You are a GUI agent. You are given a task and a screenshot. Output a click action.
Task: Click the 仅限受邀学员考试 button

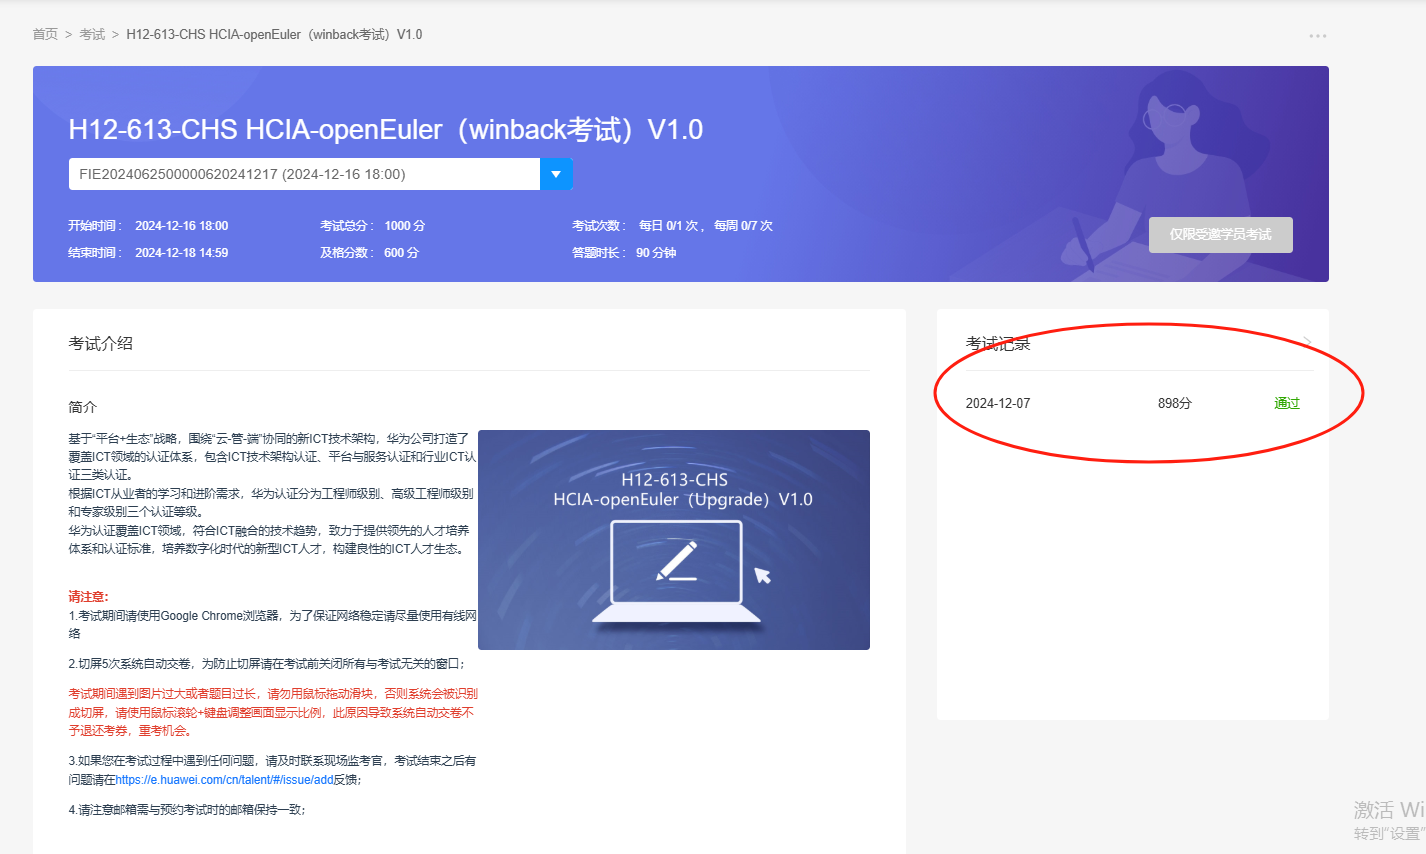1220,235
